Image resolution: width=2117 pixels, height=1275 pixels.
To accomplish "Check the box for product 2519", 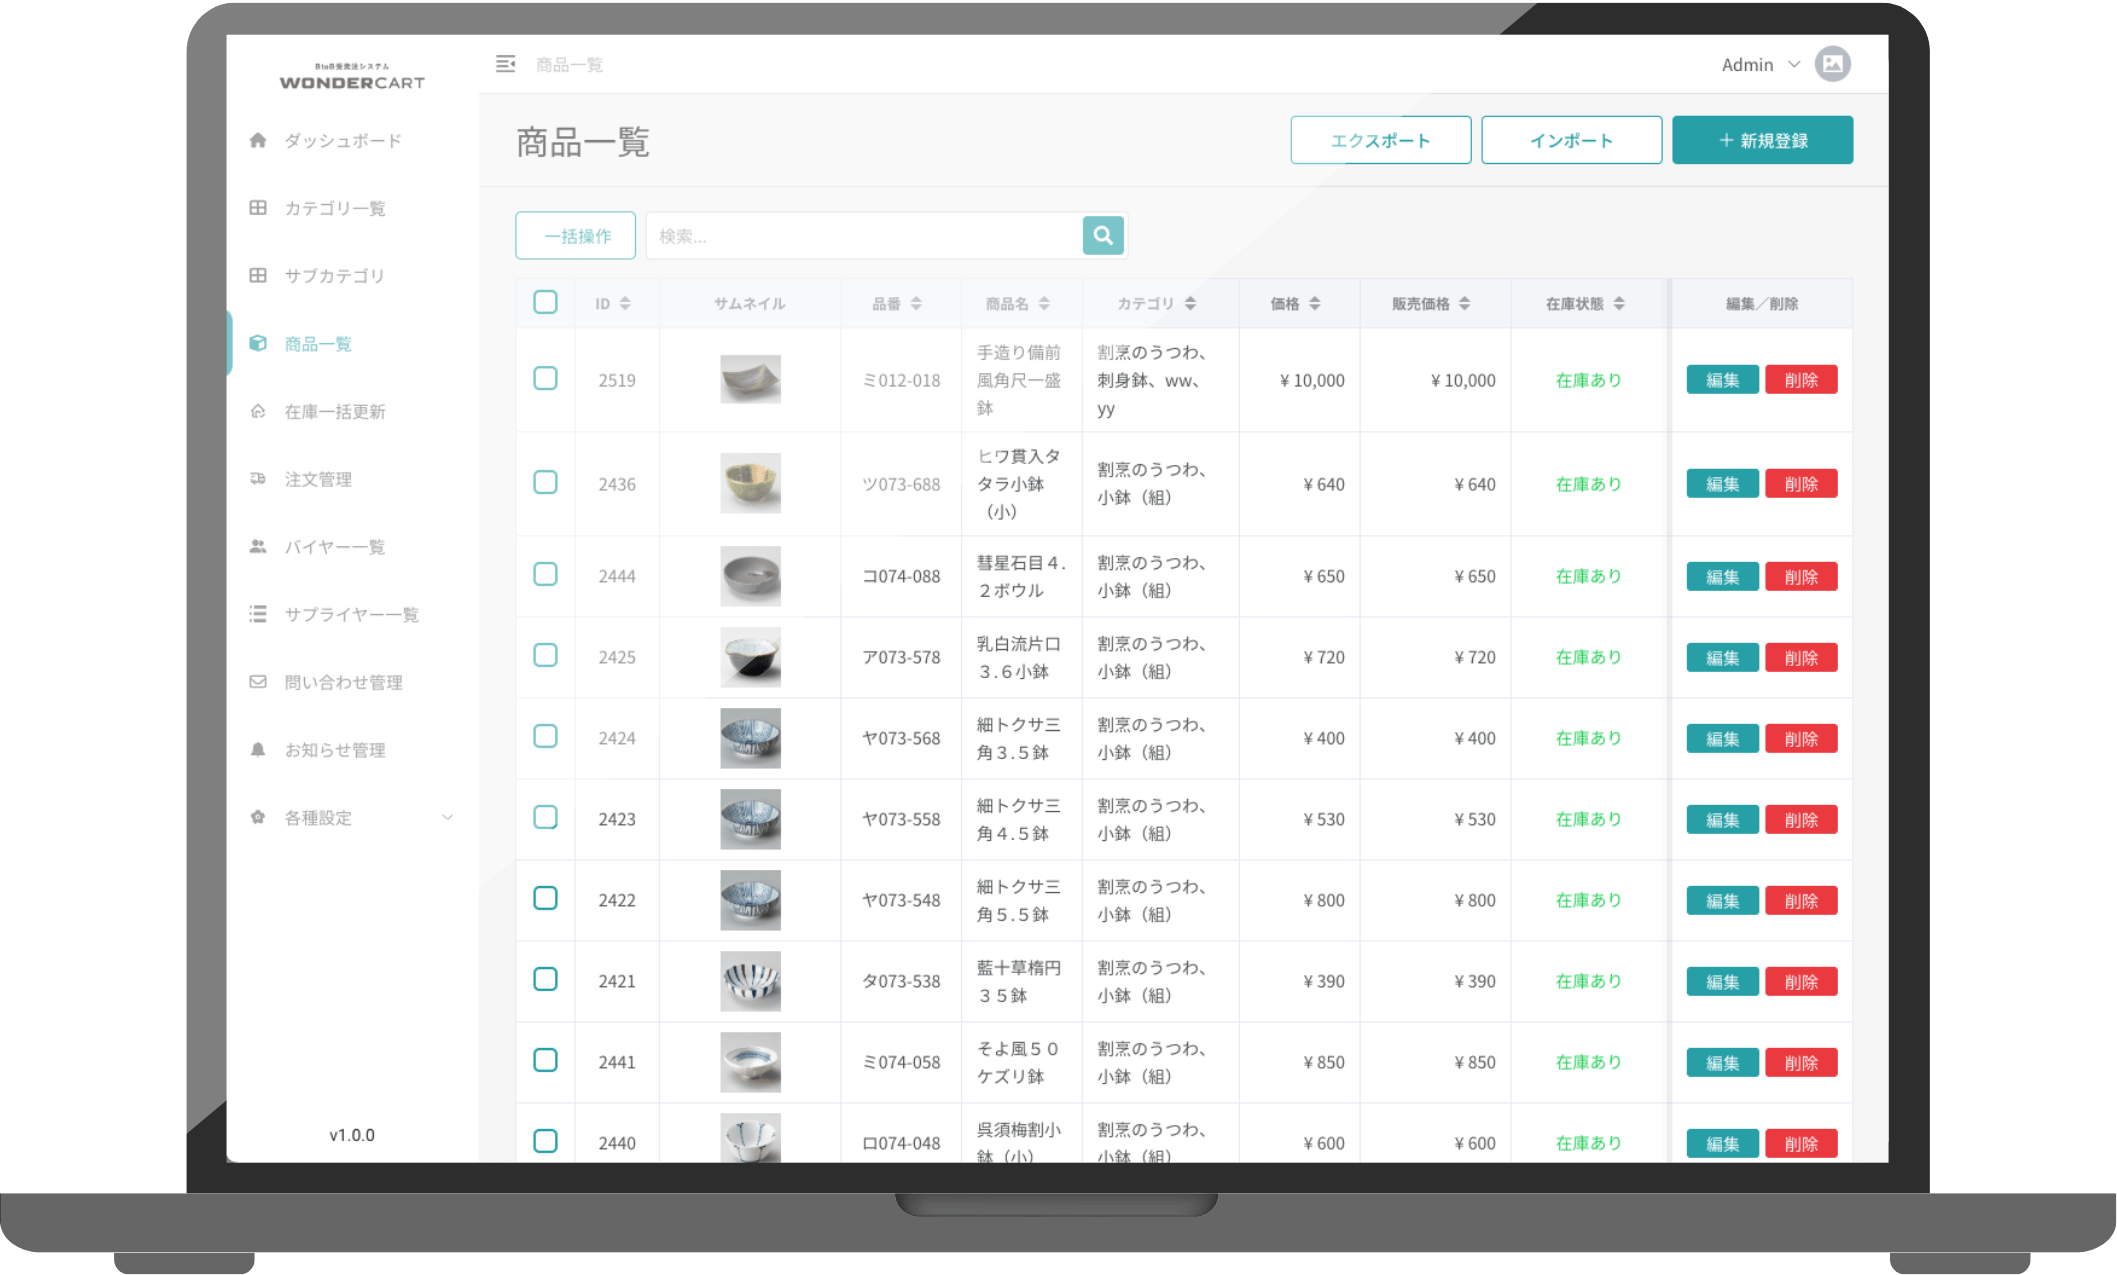I will point(545,378).
